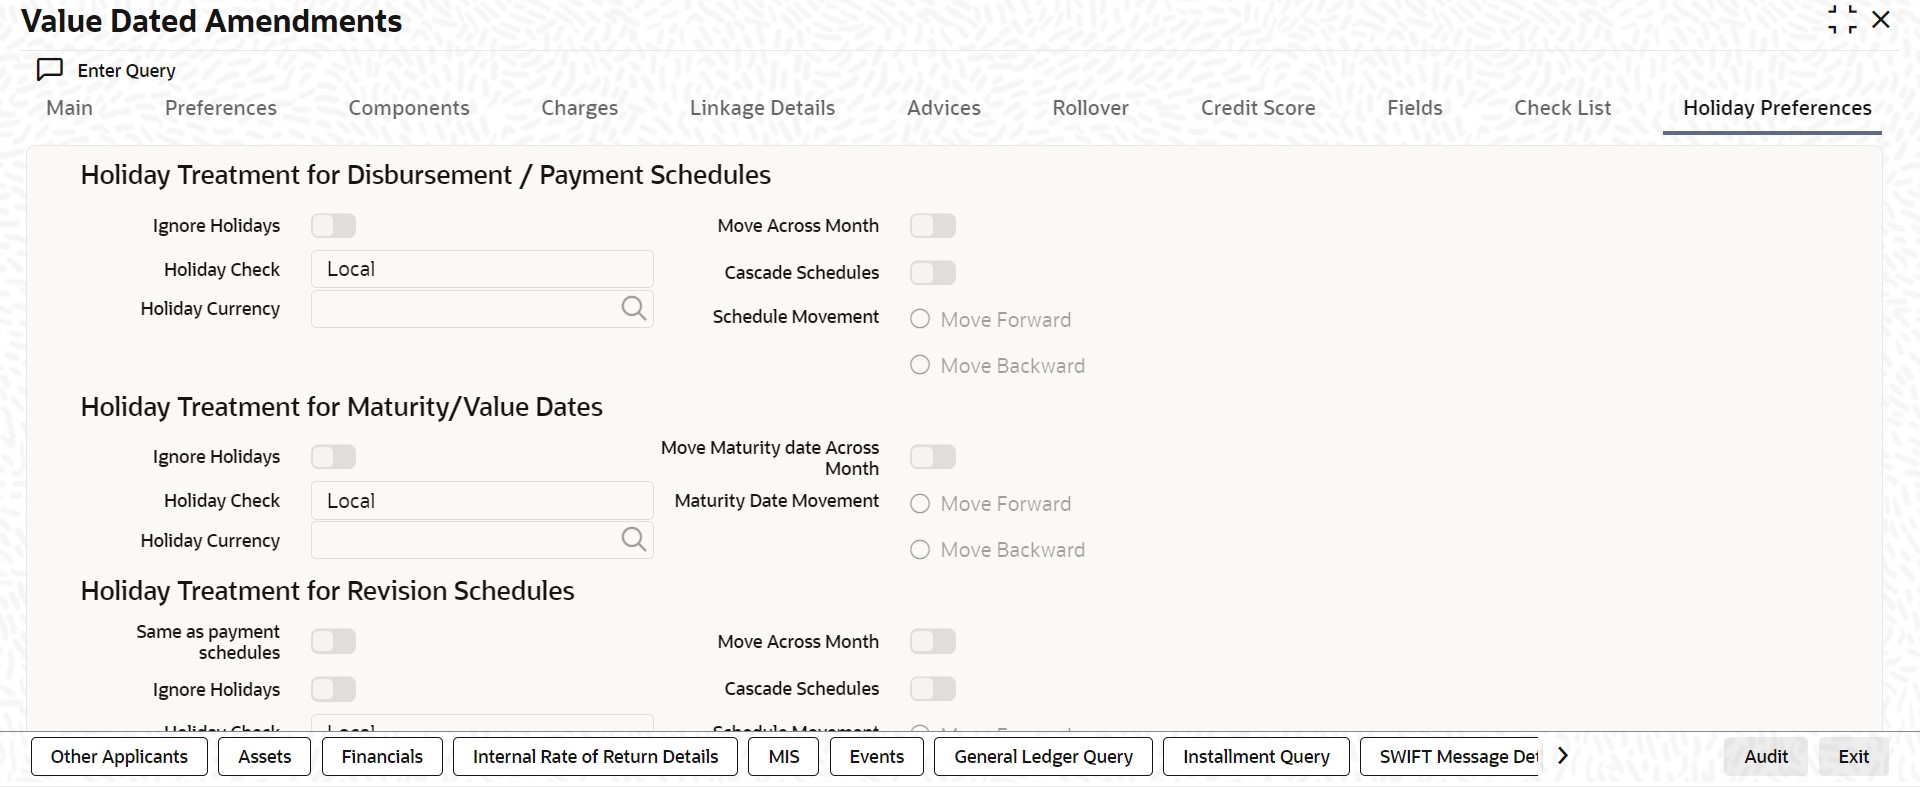This screenshot has width=1920, height=787.
Task: Switch to the Main tab
Action: tap(70, 108)
